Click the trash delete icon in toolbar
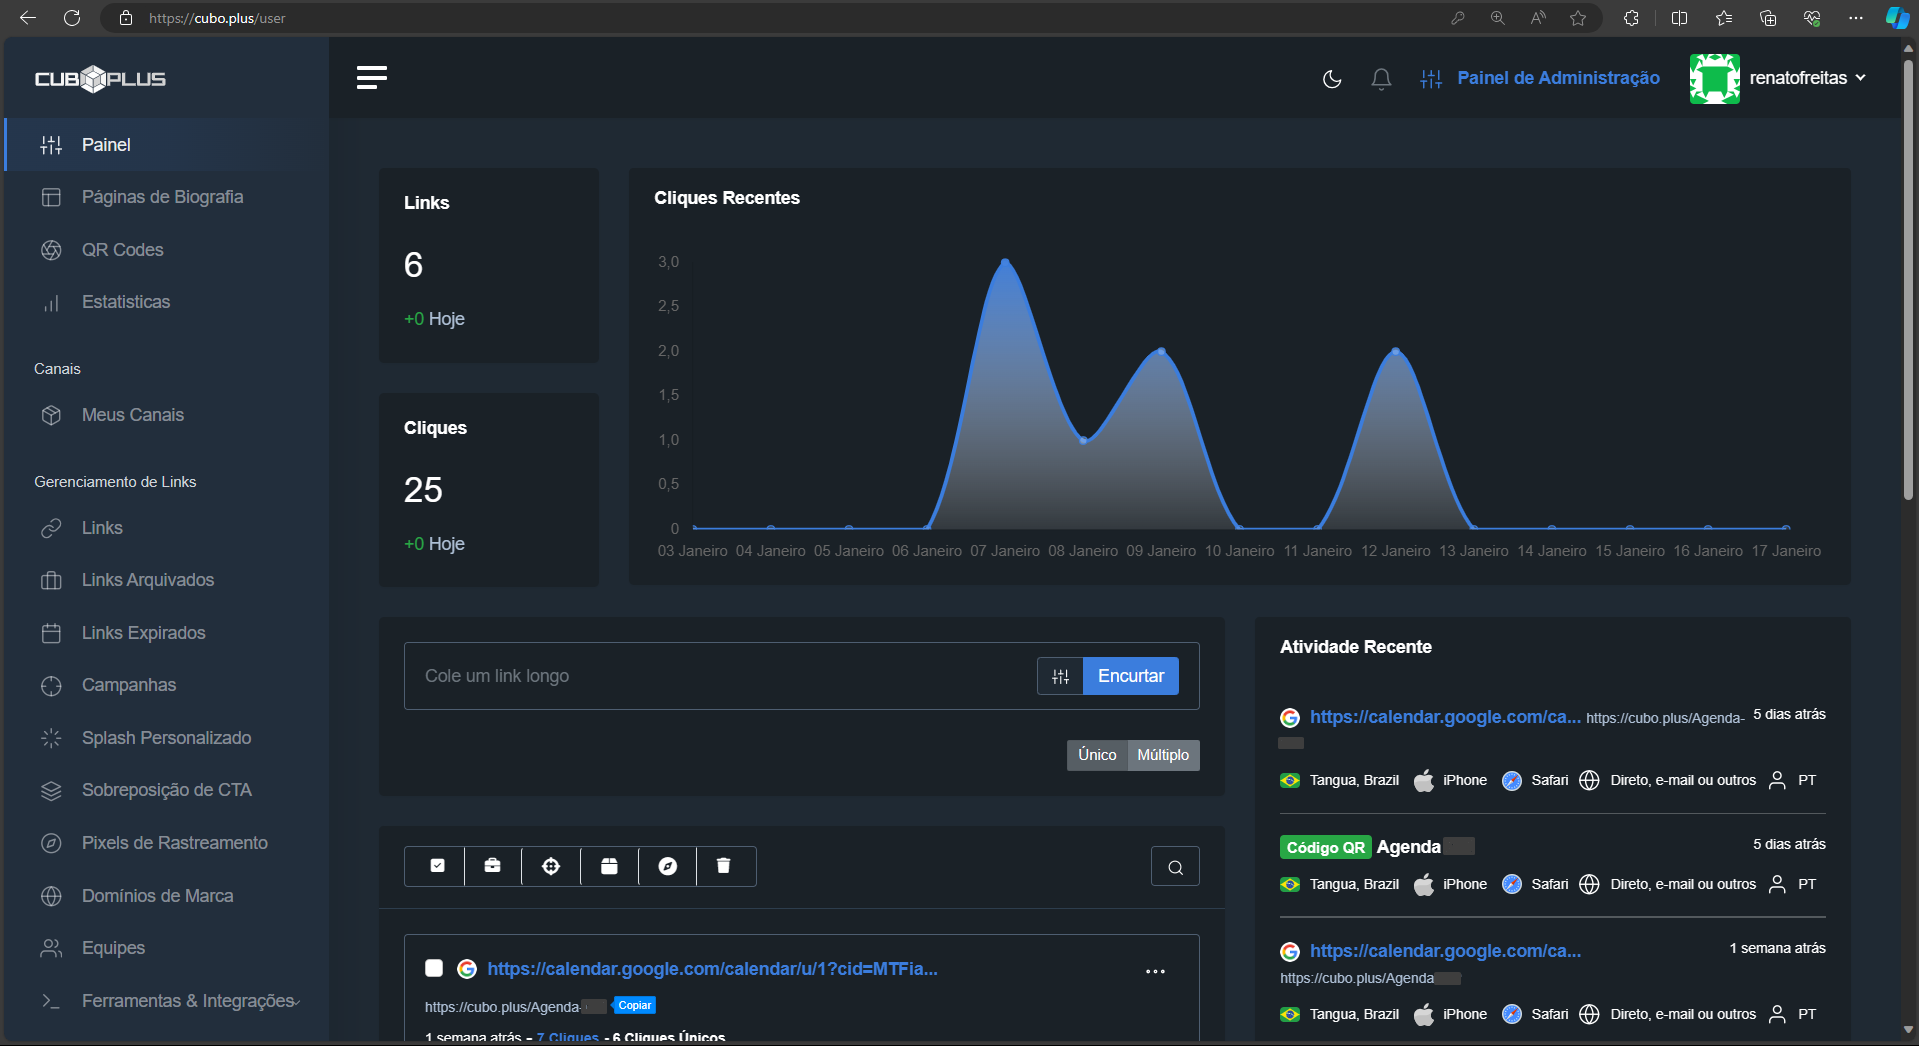Viewport: 1919px width, 1046px height. pos(723,866)
